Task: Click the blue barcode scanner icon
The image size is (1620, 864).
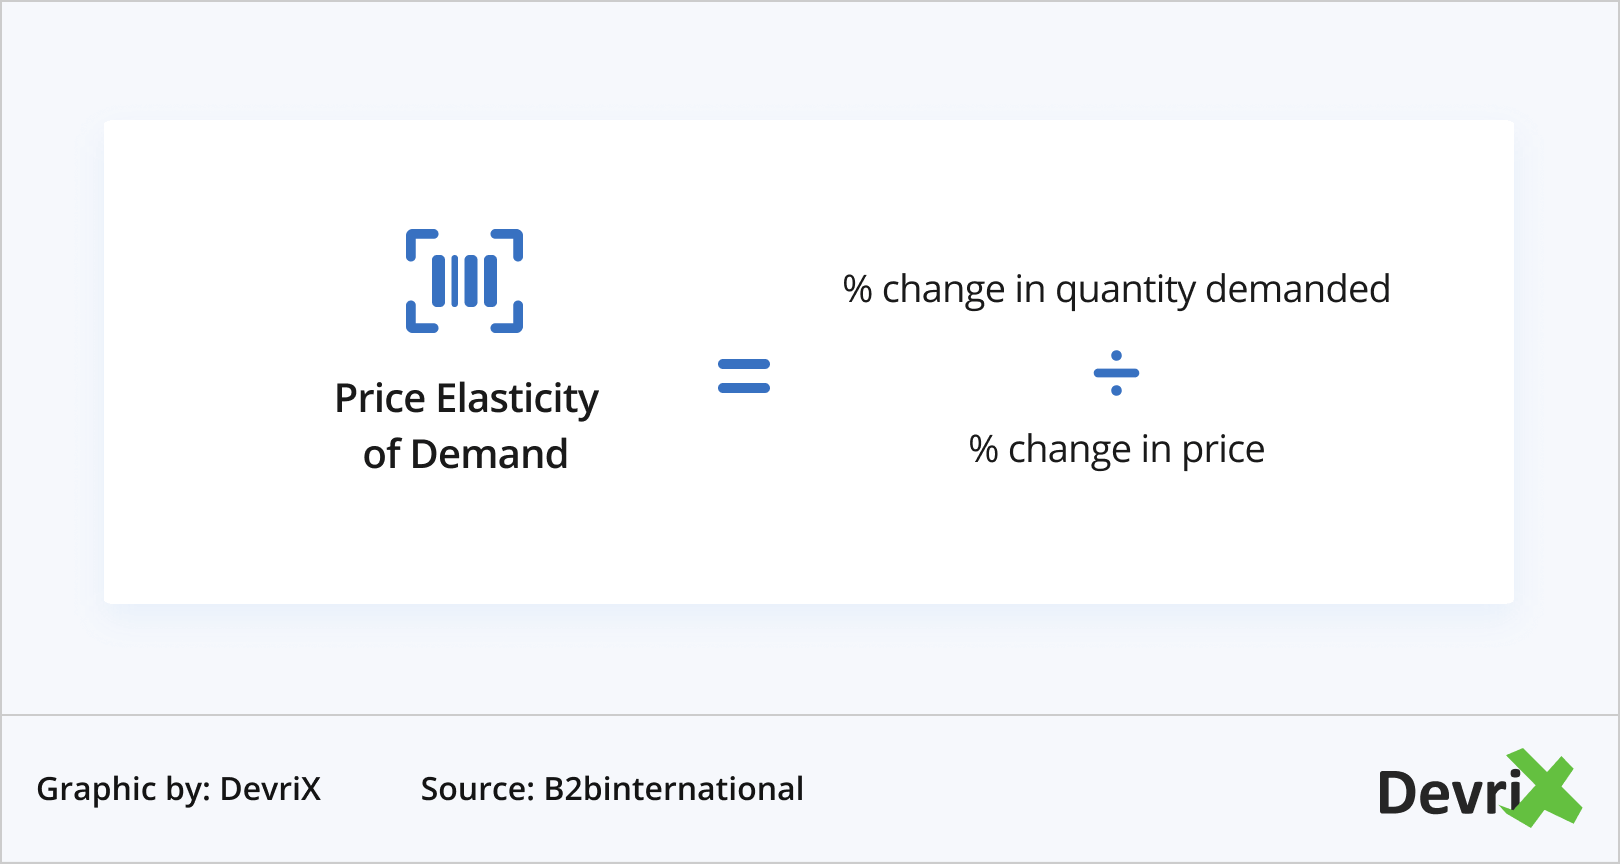Action: click(x=464, y=281)
